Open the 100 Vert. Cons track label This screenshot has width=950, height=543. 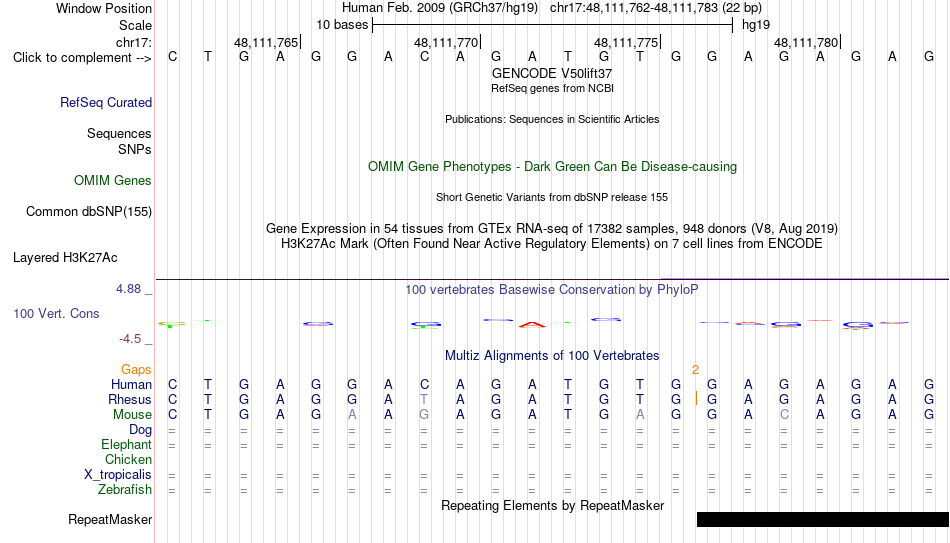56,313
